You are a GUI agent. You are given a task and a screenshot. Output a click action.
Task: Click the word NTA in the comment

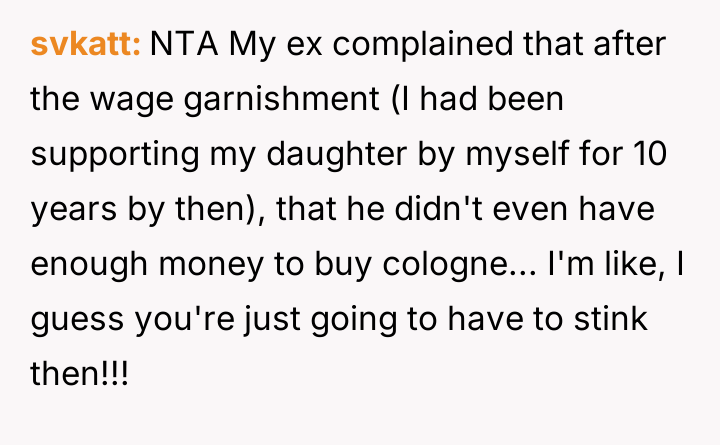185,45
